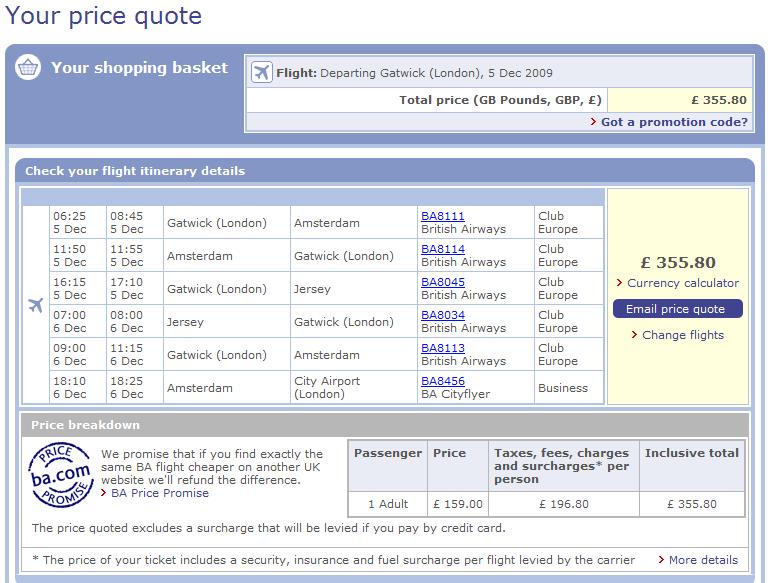
Task: Open the 'Got a promotion code?' link
Action: tap(674, 122)
